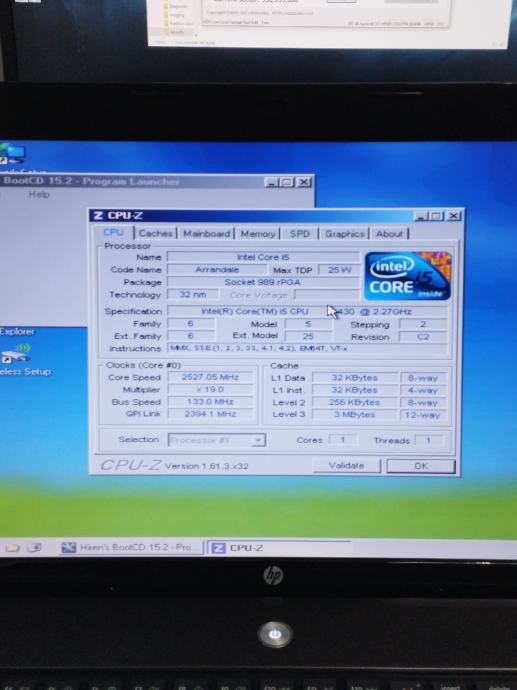The width and height of the screenshot is (517, 690).
Task: Select the CPU tab
Action: click(x=114, y=232)
